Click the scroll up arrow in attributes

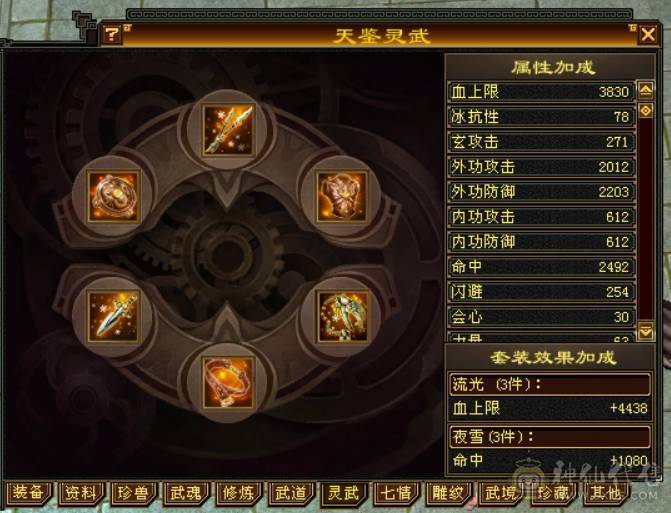coord(646,90)
